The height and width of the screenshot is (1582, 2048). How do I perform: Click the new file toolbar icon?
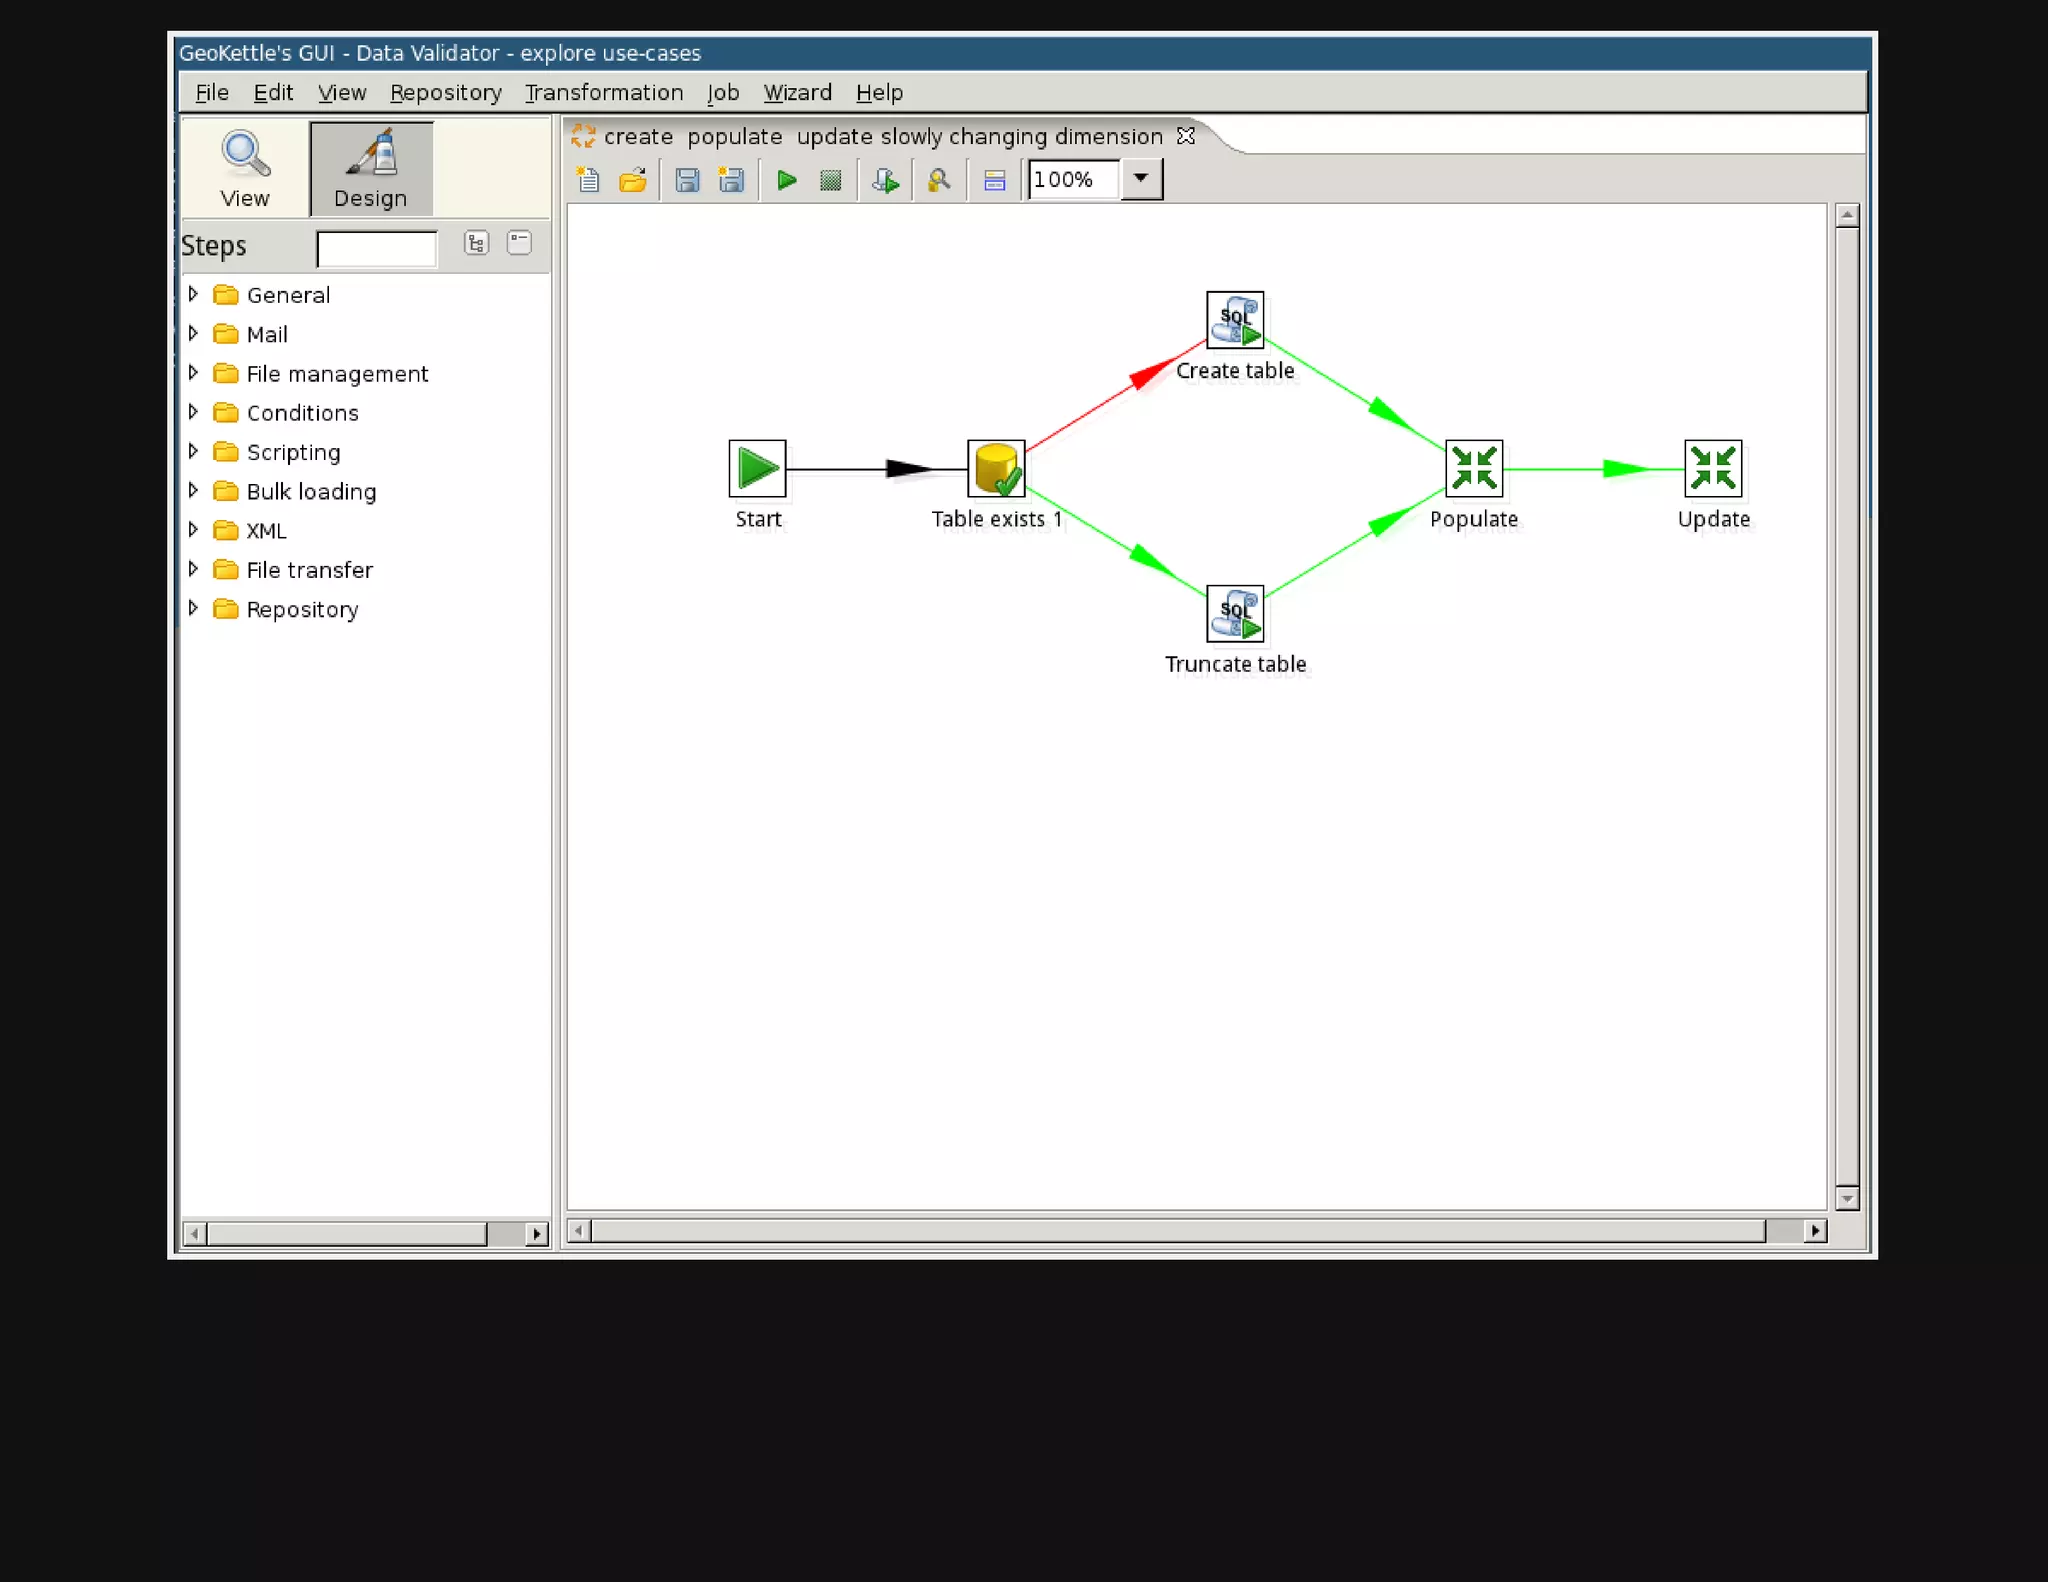(x=588, y=180)
